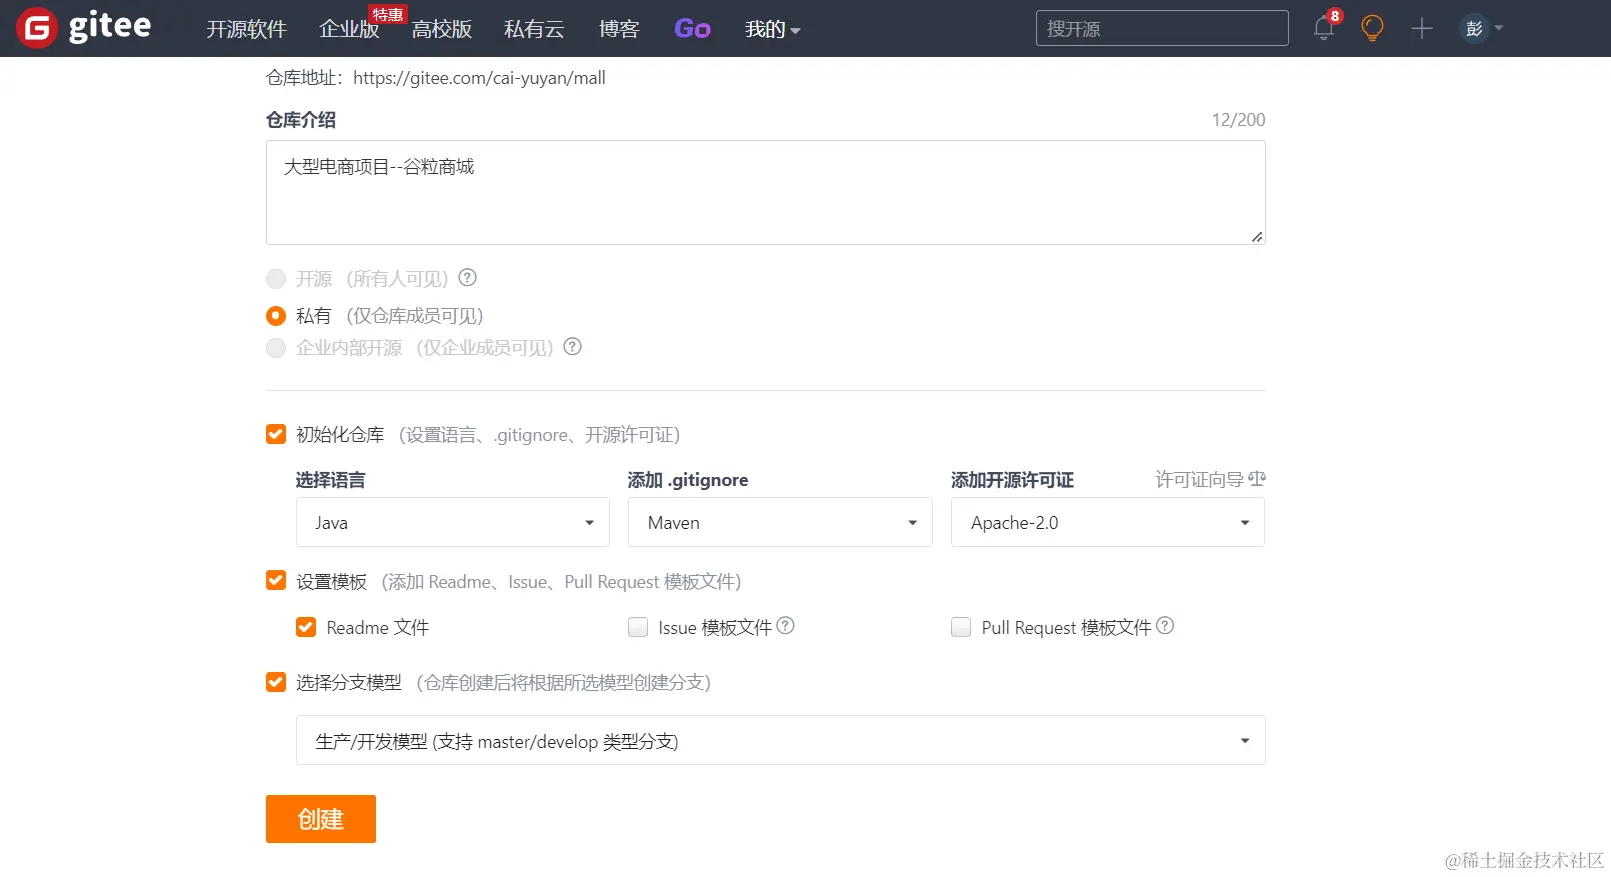Click help icon next to 开源 option

click(x=467, y=278)
